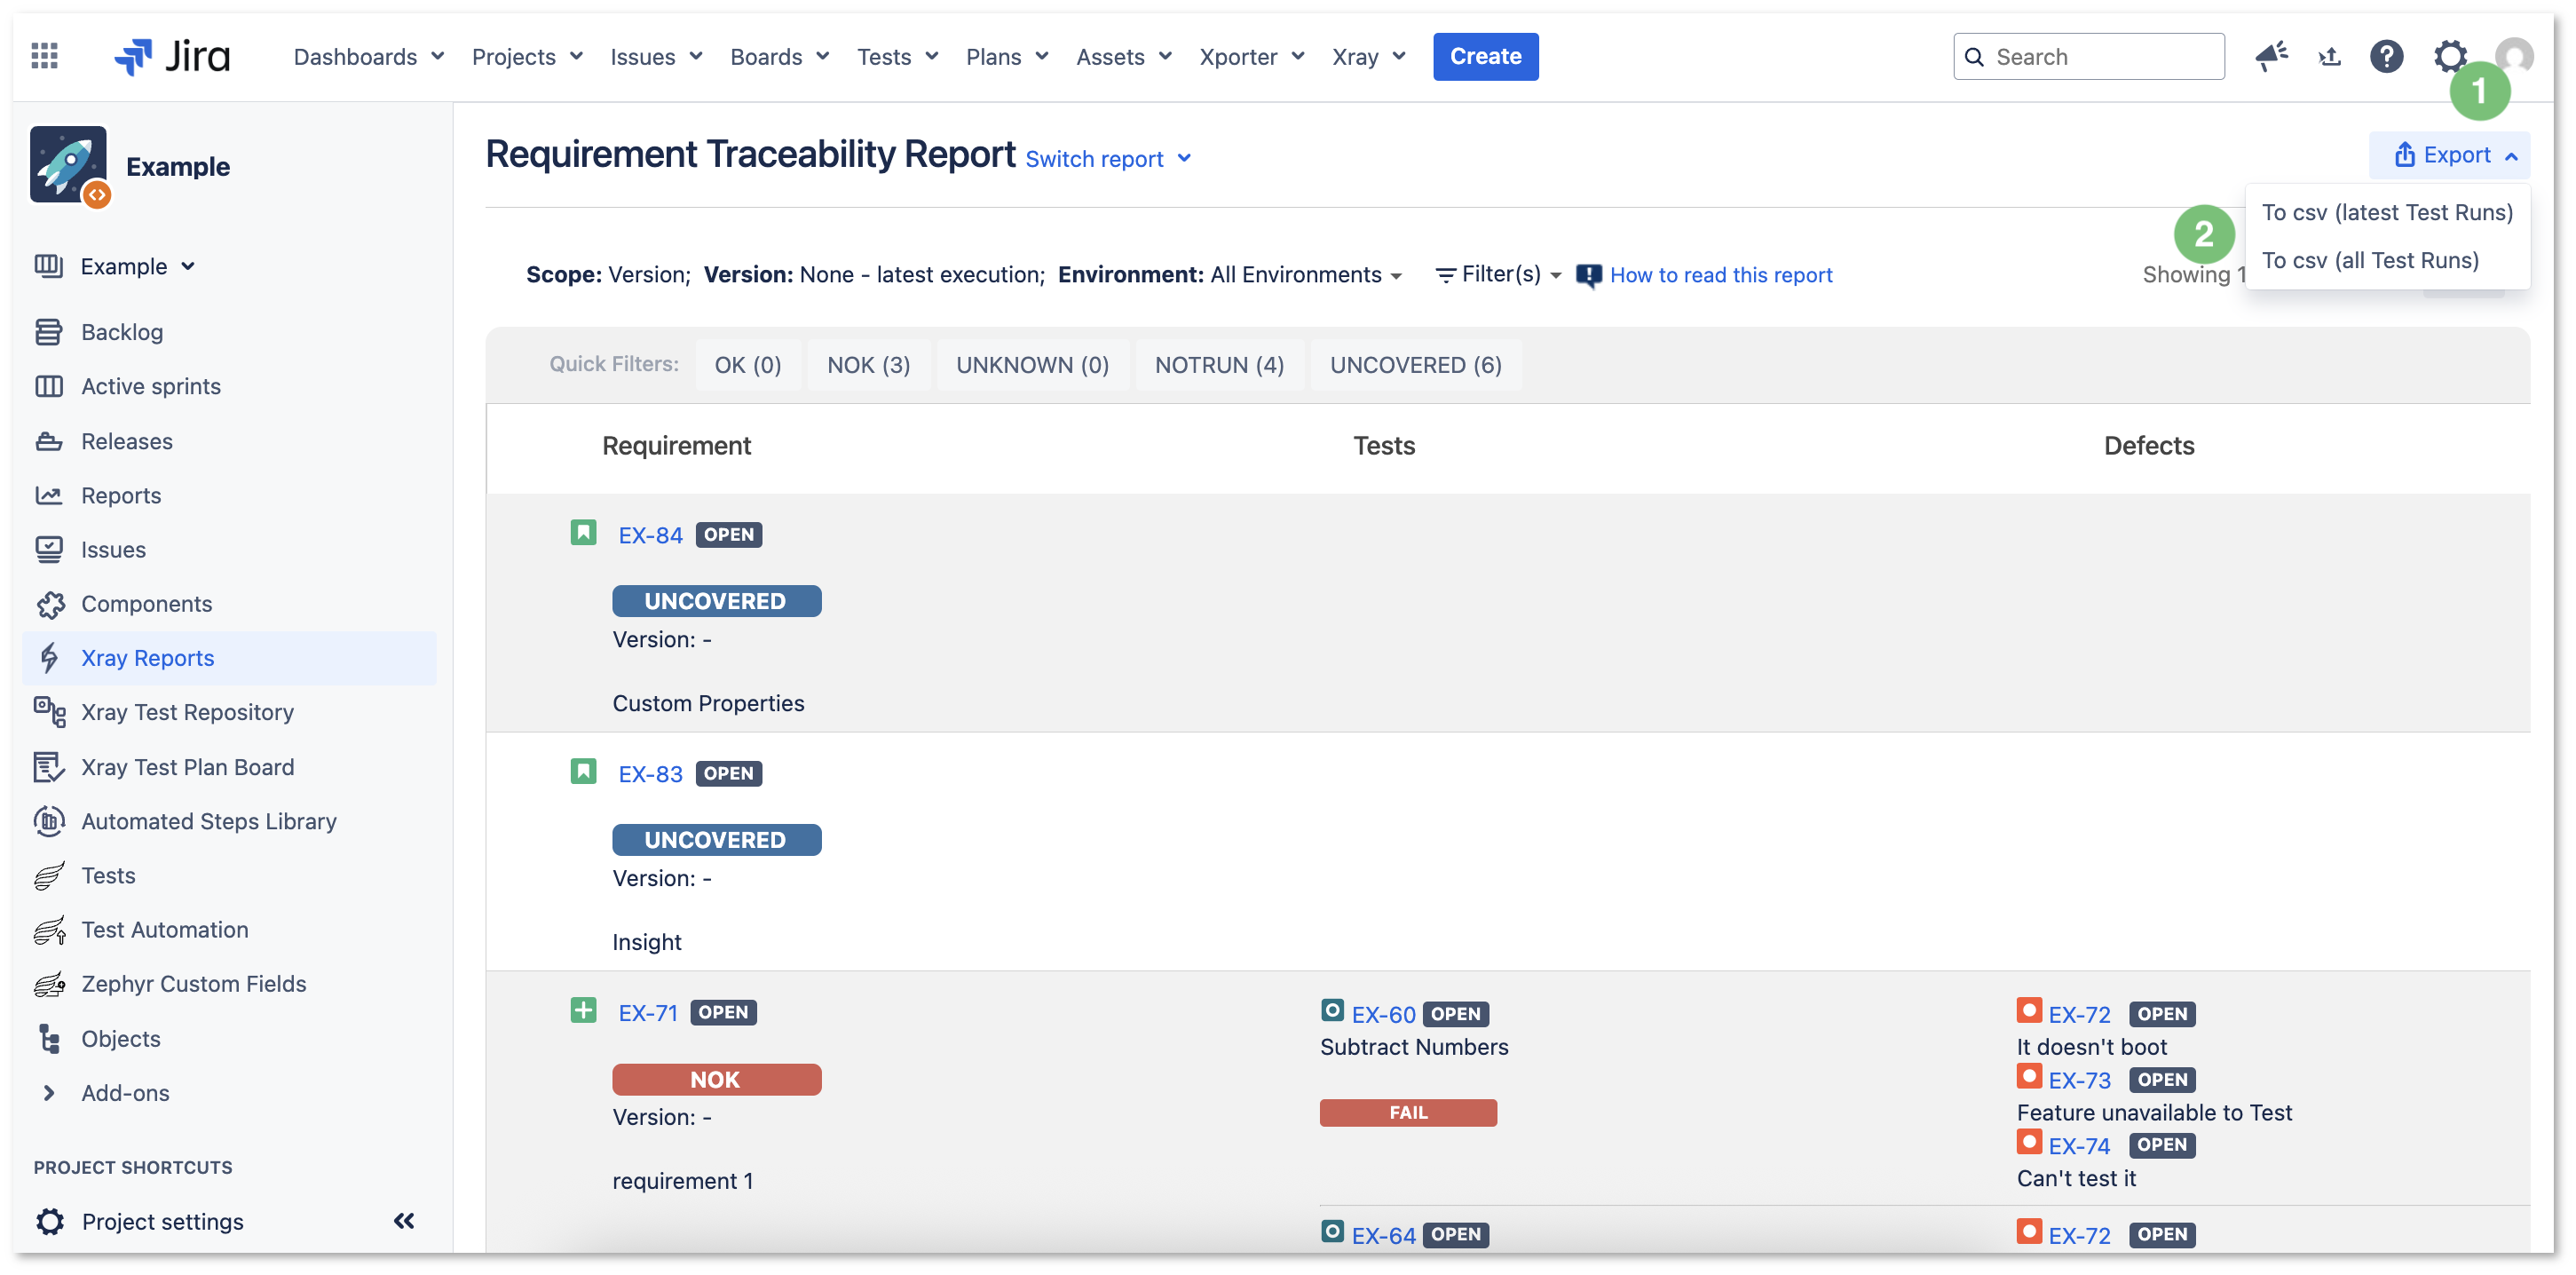The width and height of the screenshot is (2576, 1275).
Task: Open the app switcher grid icon
Action: [44, 56]
